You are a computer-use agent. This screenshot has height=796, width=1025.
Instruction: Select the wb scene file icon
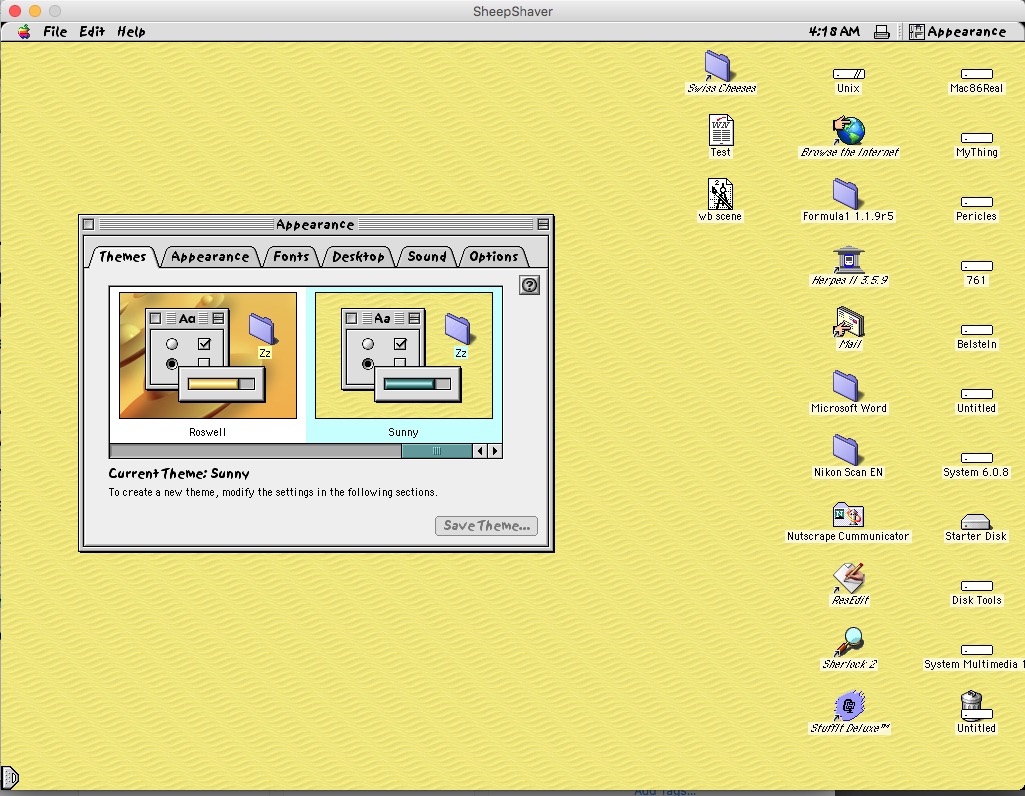(720, 194)
